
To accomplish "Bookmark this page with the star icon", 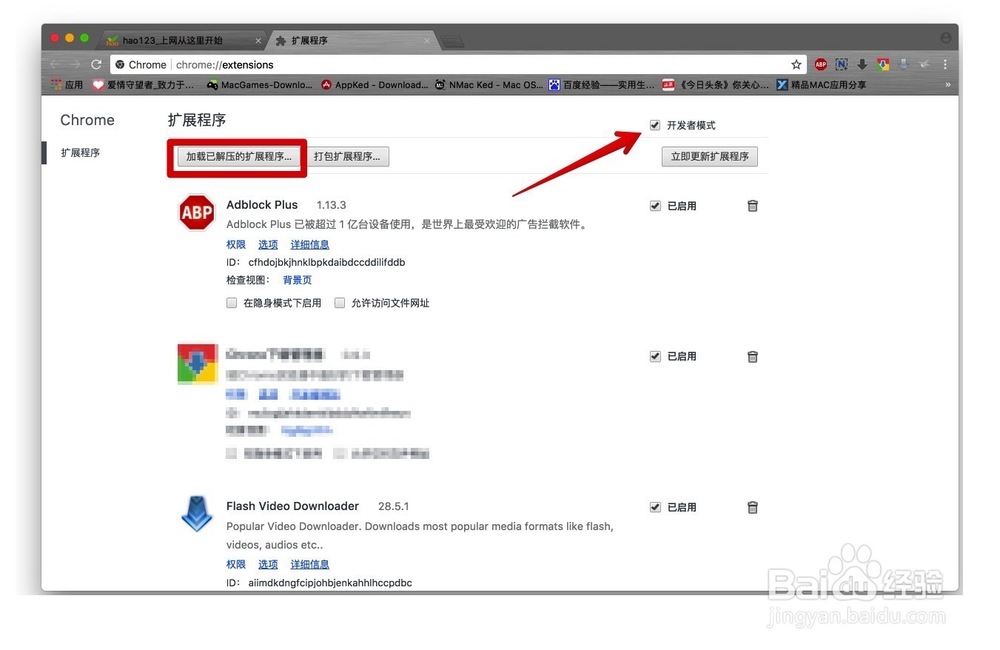I will (796, 64).
